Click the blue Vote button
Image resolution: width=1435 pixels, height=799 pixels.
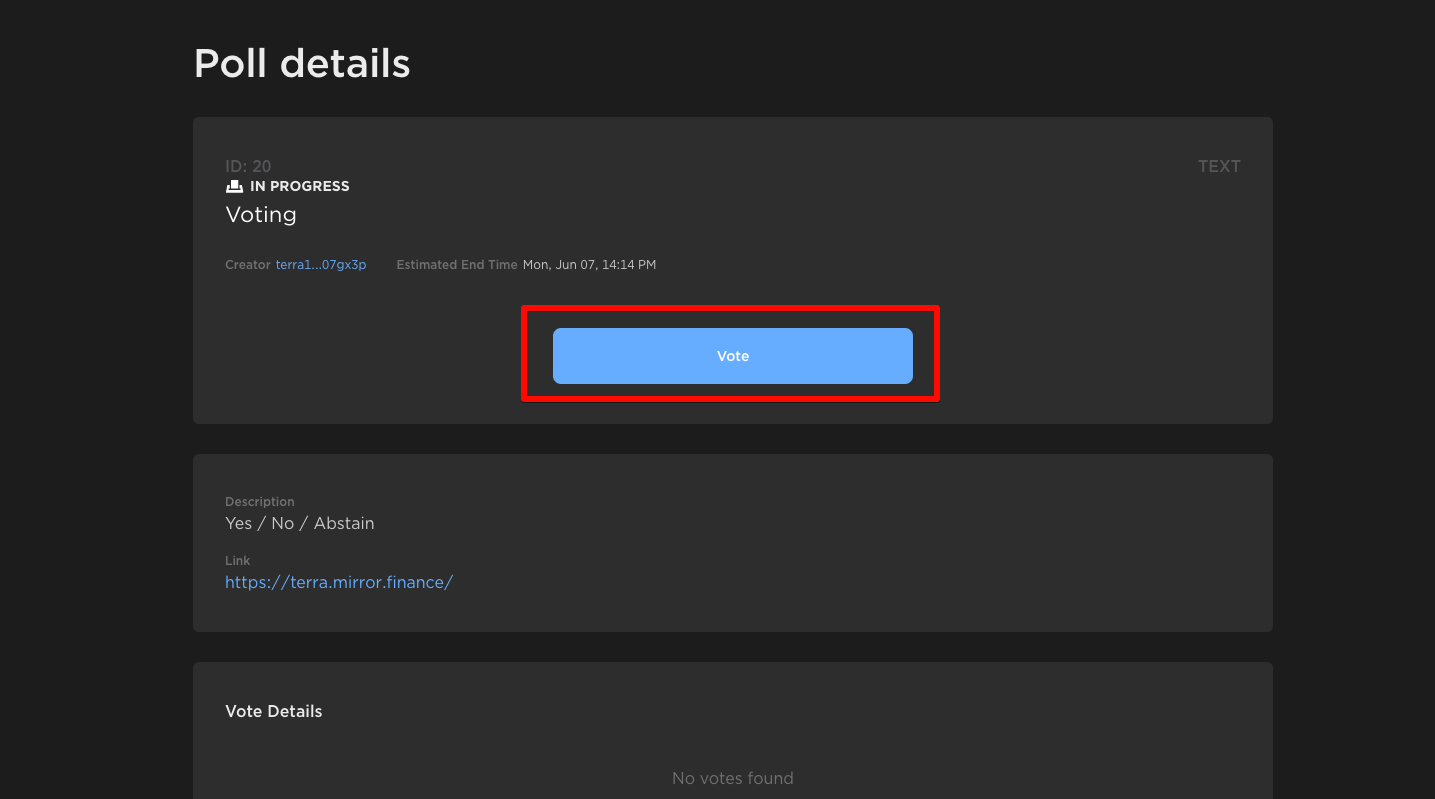tap(732, 356)
